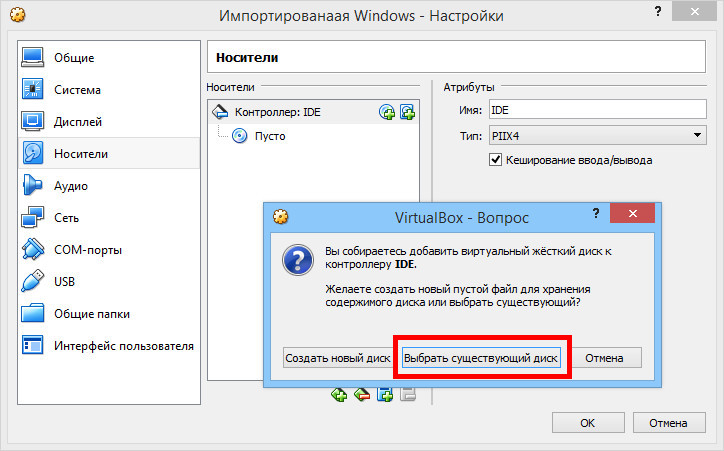Click the remove controller icon below storage list

pyautogui.click(x=362, y=395)
